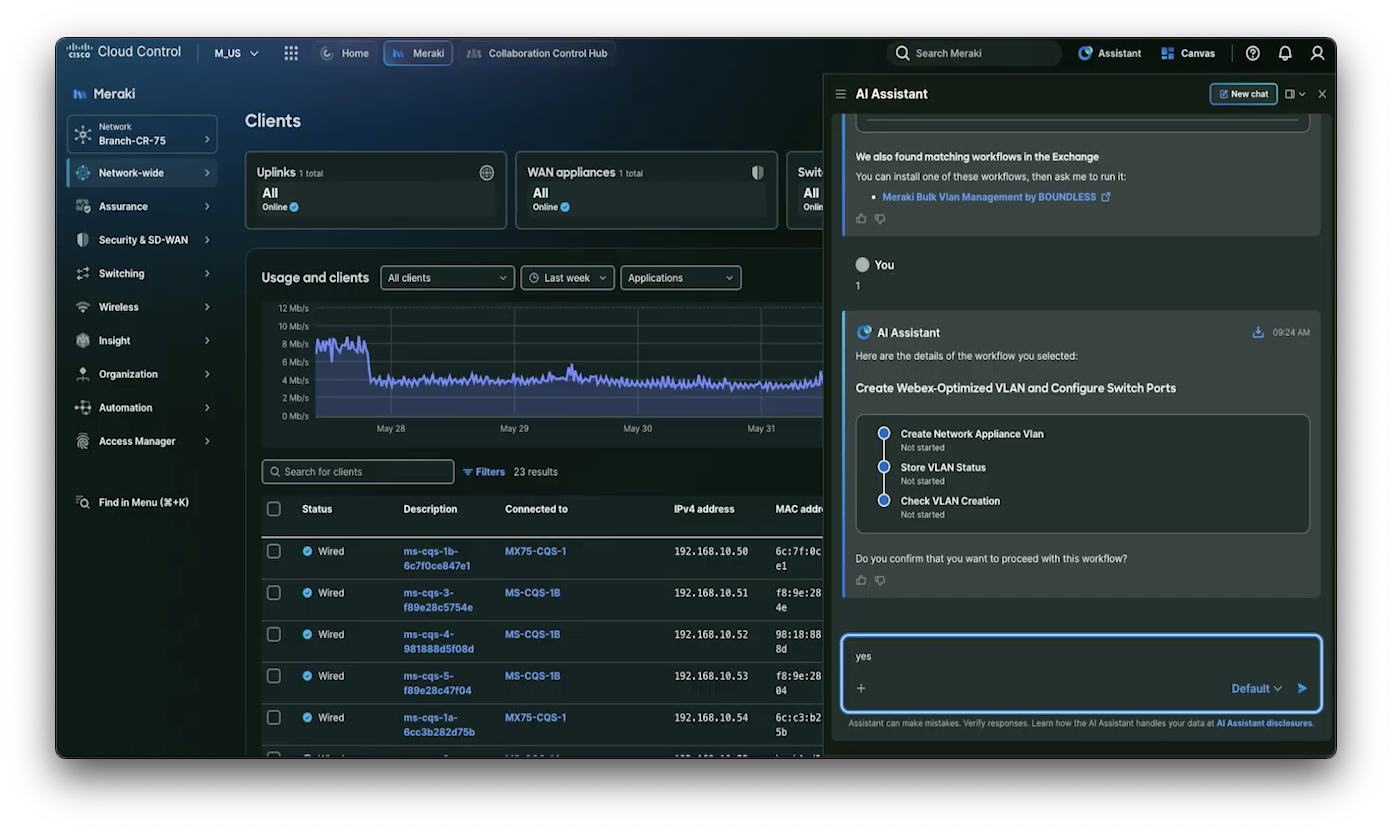
Task: Click the Meraki logo in sidebar
Action: pyautogui.click(x=80, y=94)
